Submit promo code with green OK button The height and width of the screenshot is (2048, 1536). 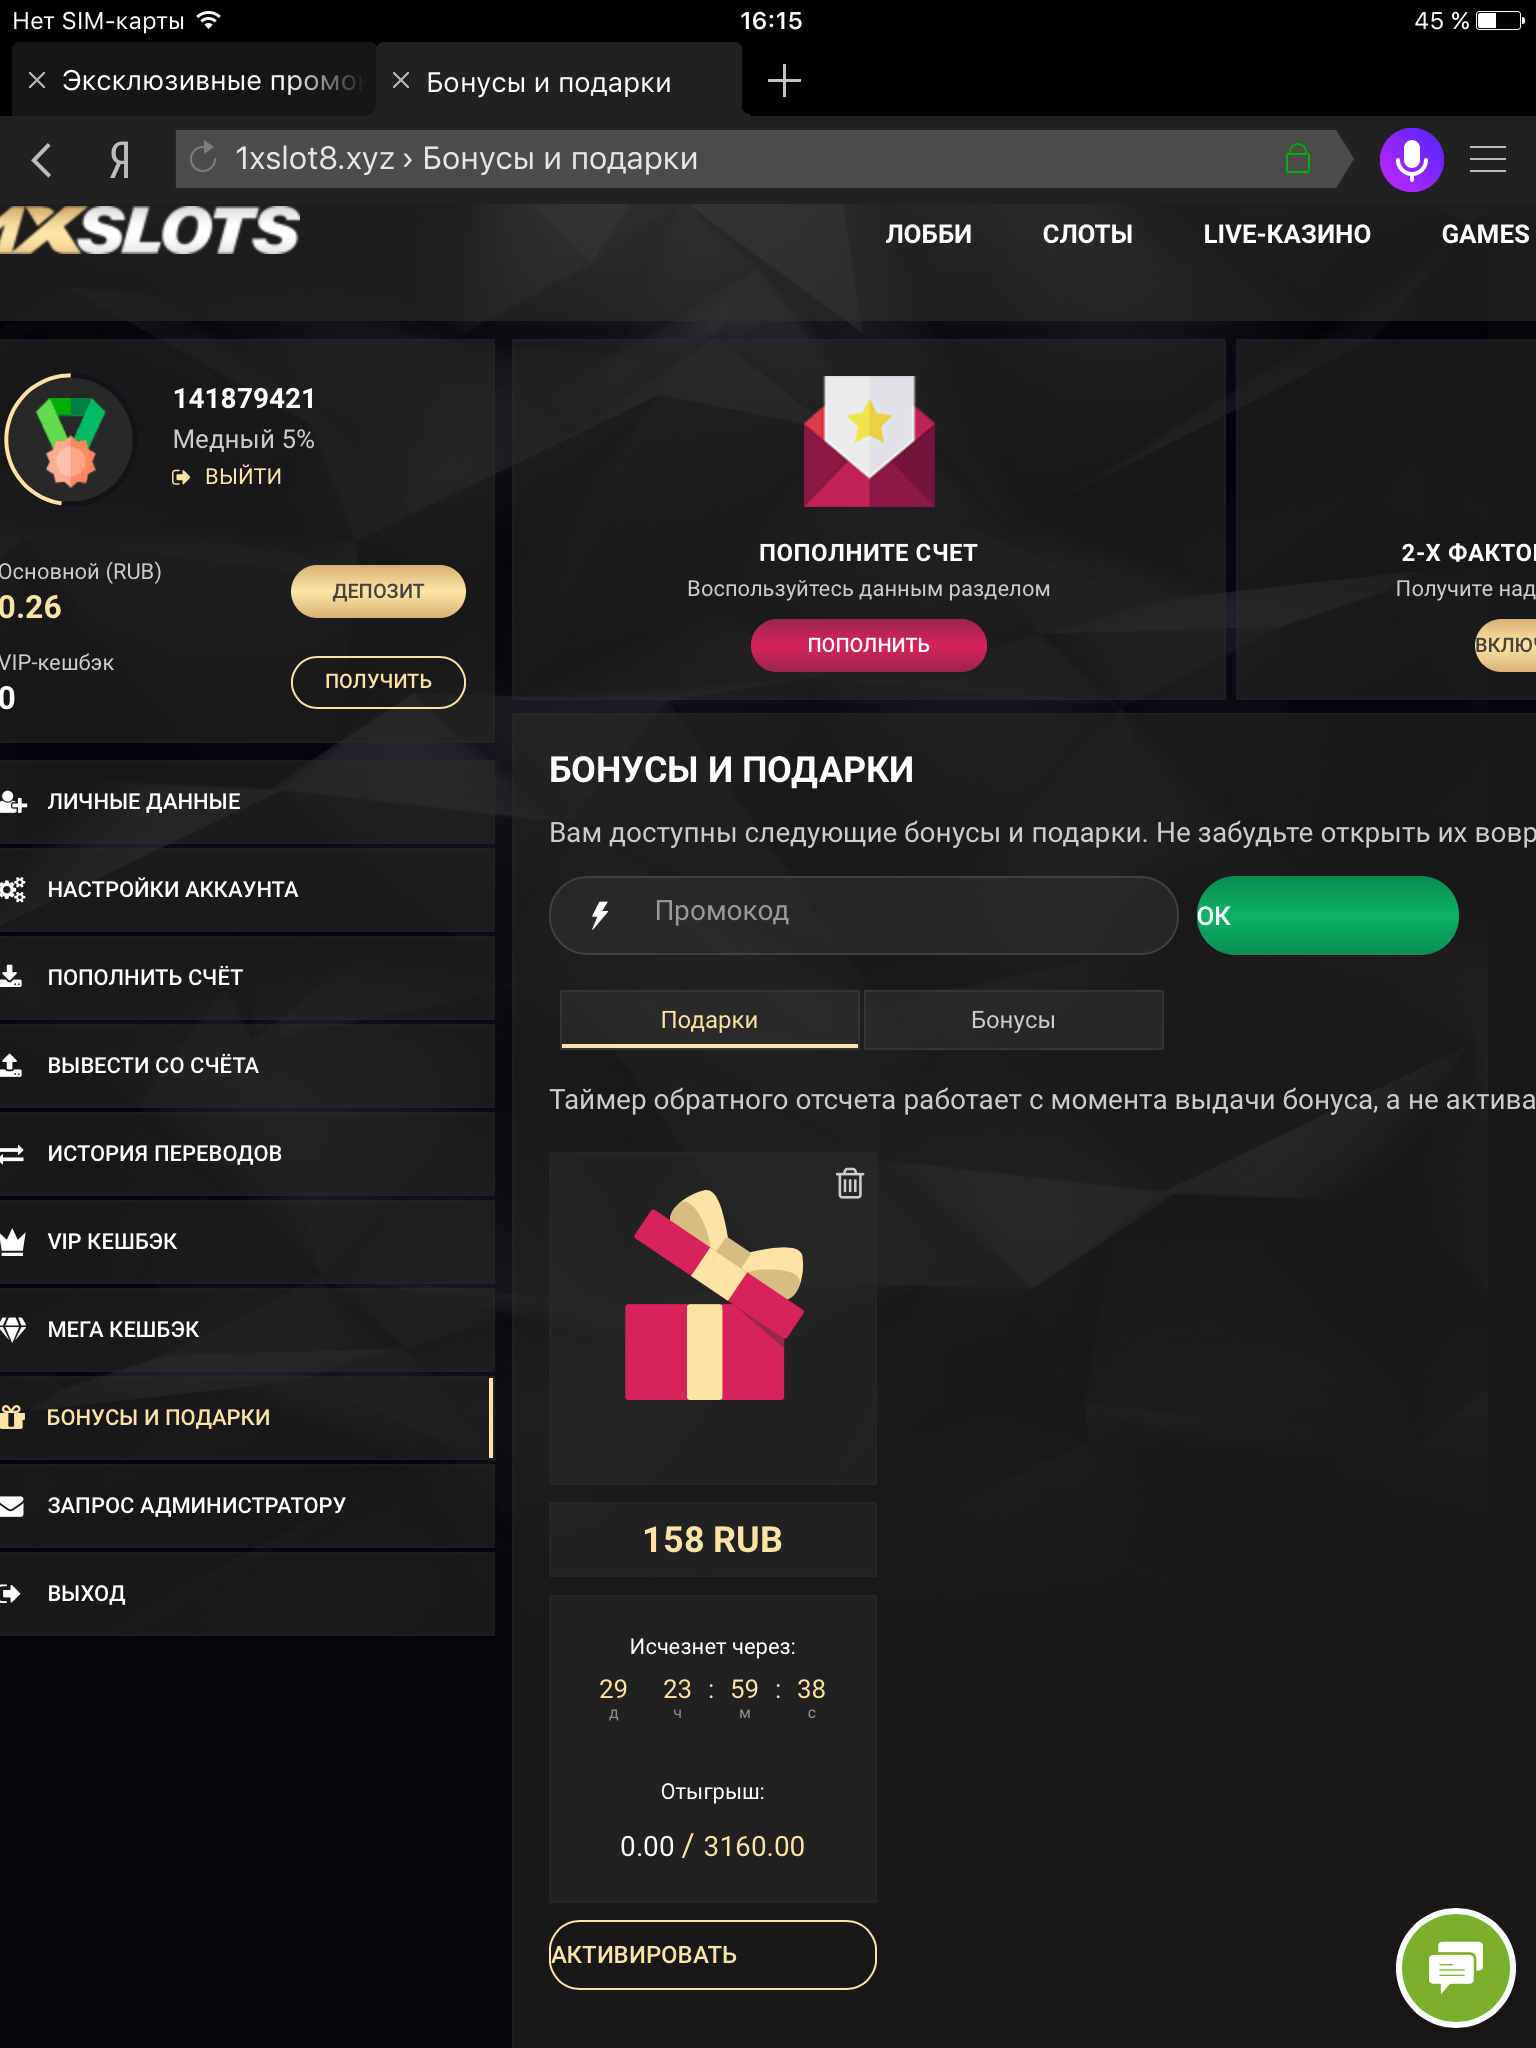pos(1327,915)
